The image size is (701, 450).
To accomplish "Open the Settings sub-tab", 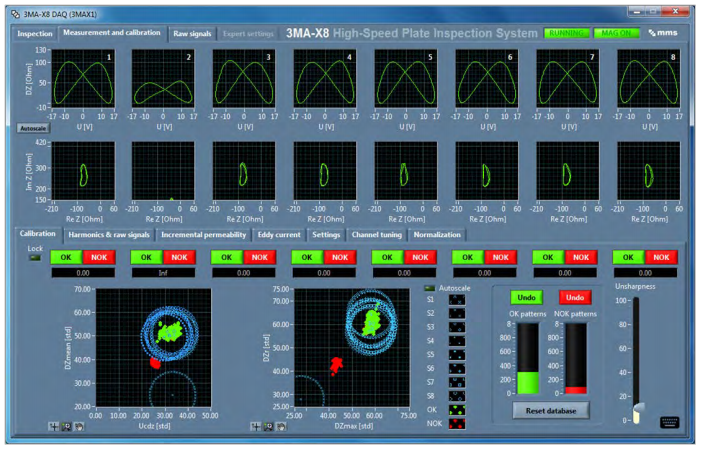I will [326, 235].
